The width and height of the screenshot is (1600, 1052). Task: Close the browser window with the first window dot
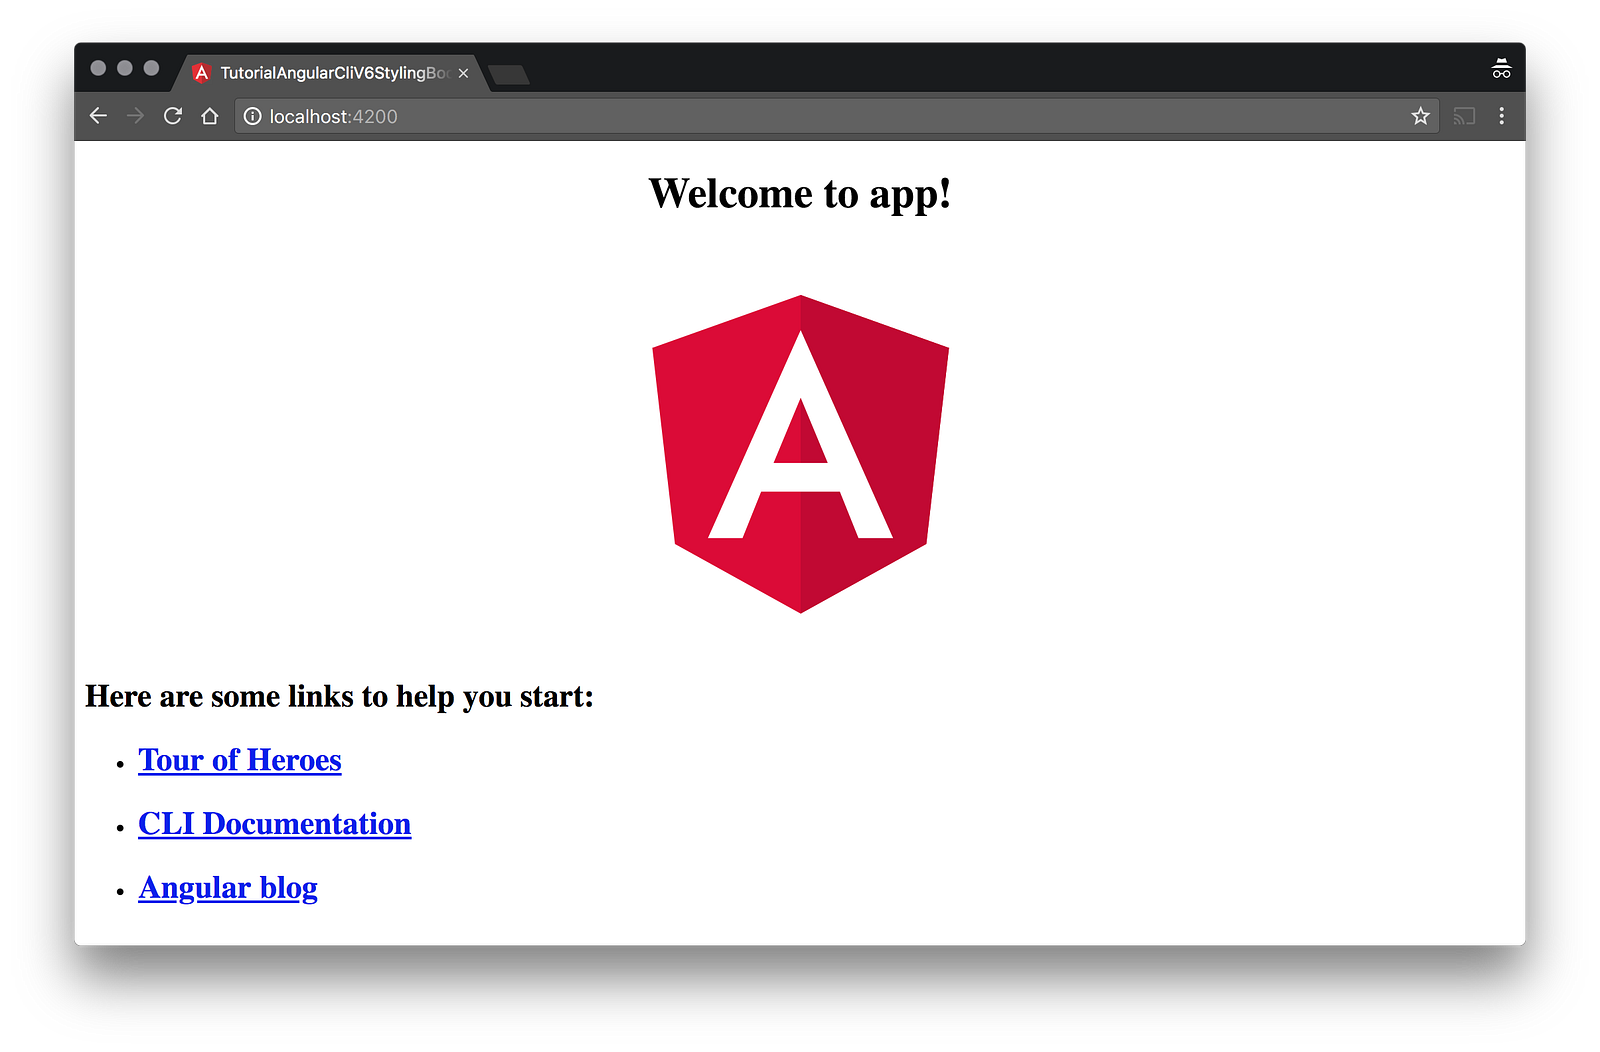(x=98, y=68)
